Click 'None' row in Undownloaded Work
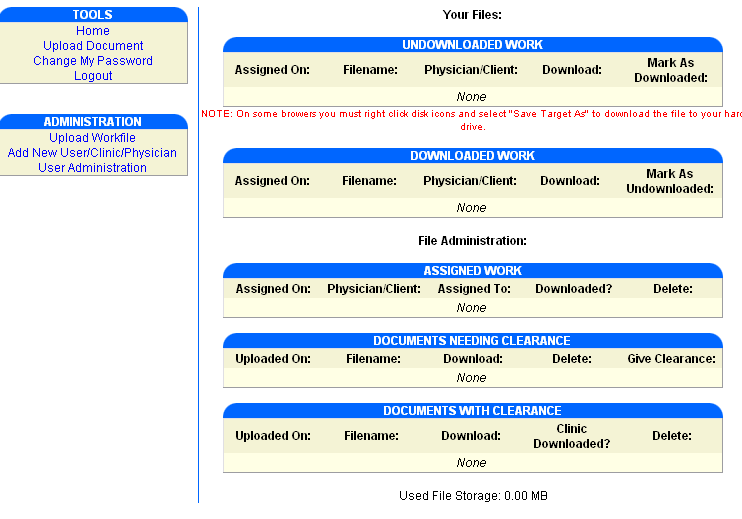Screen dimensions: 742x519 tap(472, 97)
